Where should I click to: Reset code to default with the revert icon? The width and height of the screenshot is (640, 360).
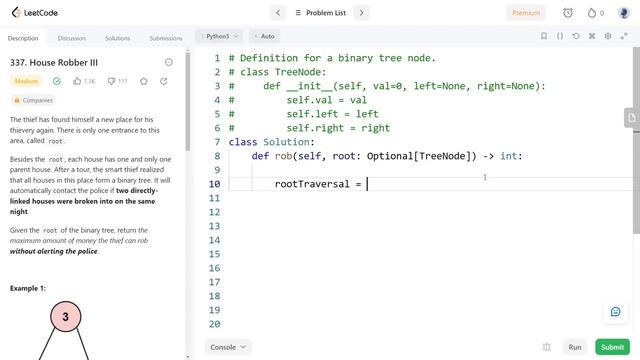(x=576, y=36)
